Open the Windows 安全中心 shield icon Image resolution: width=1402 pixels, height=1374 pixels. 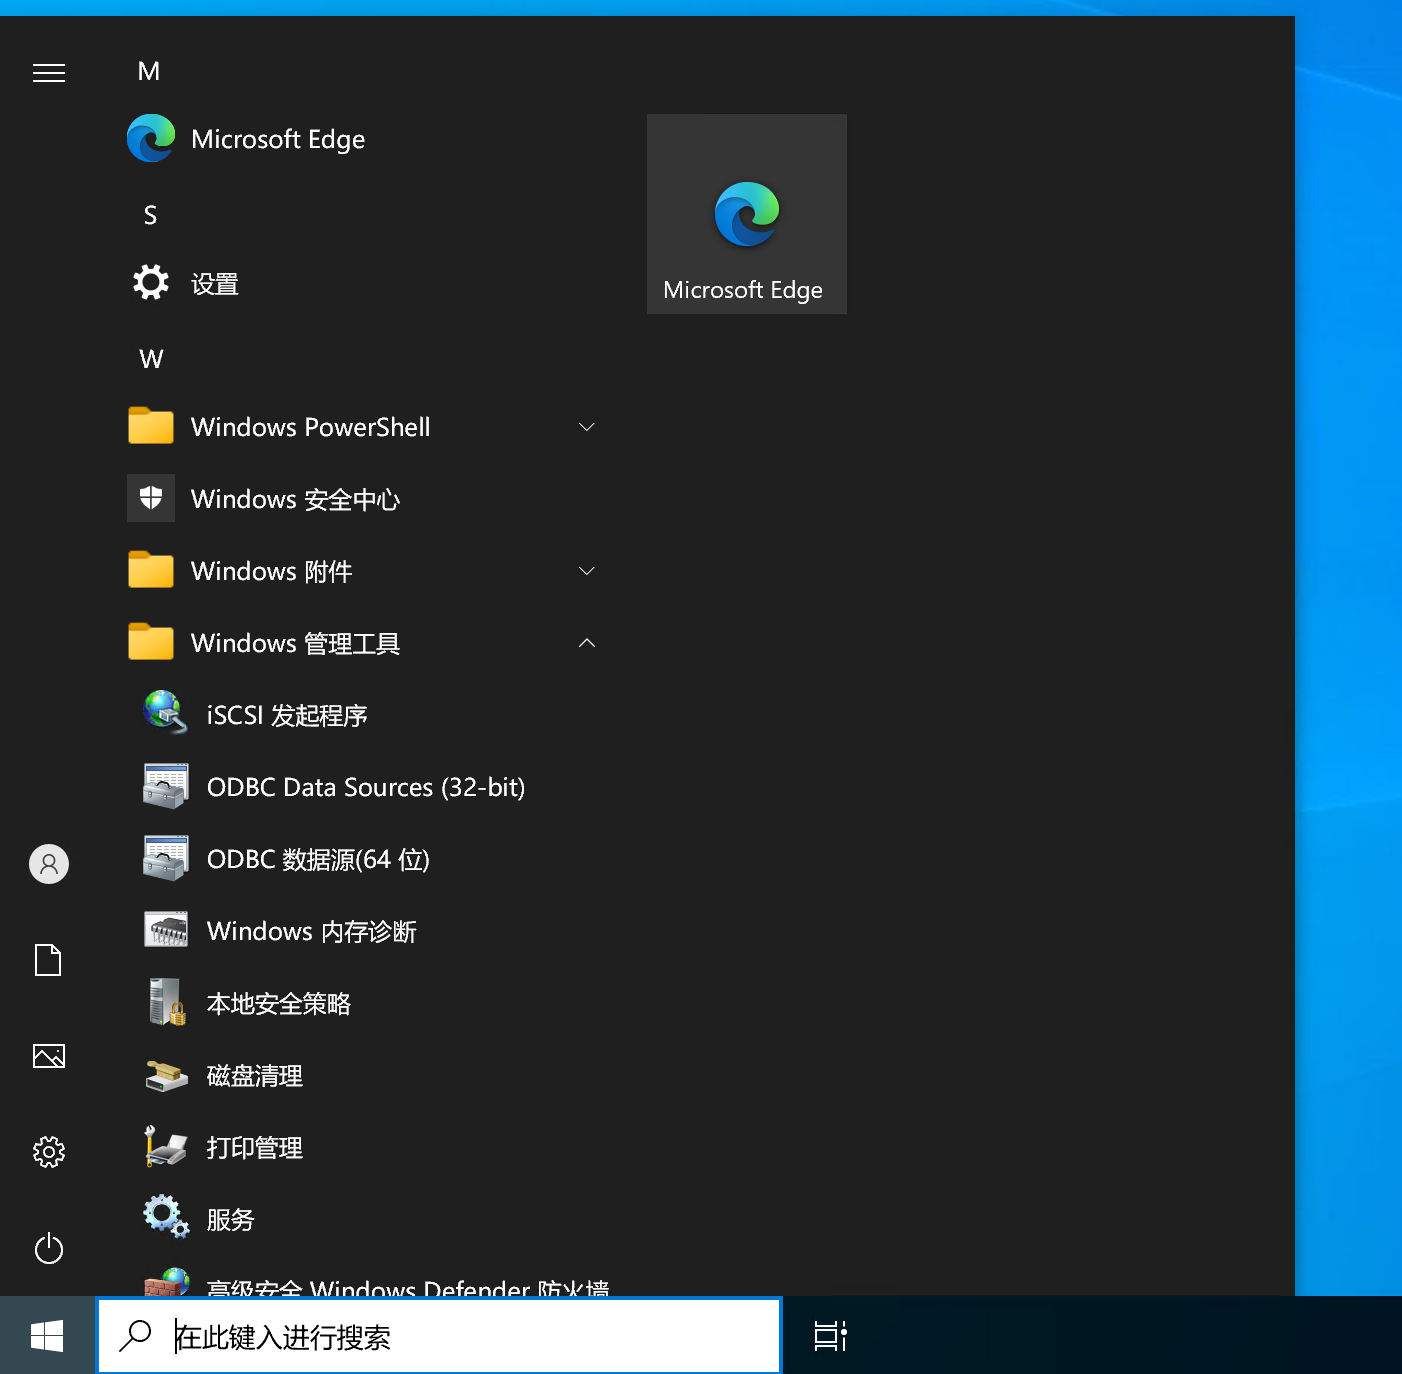(151, 498)
